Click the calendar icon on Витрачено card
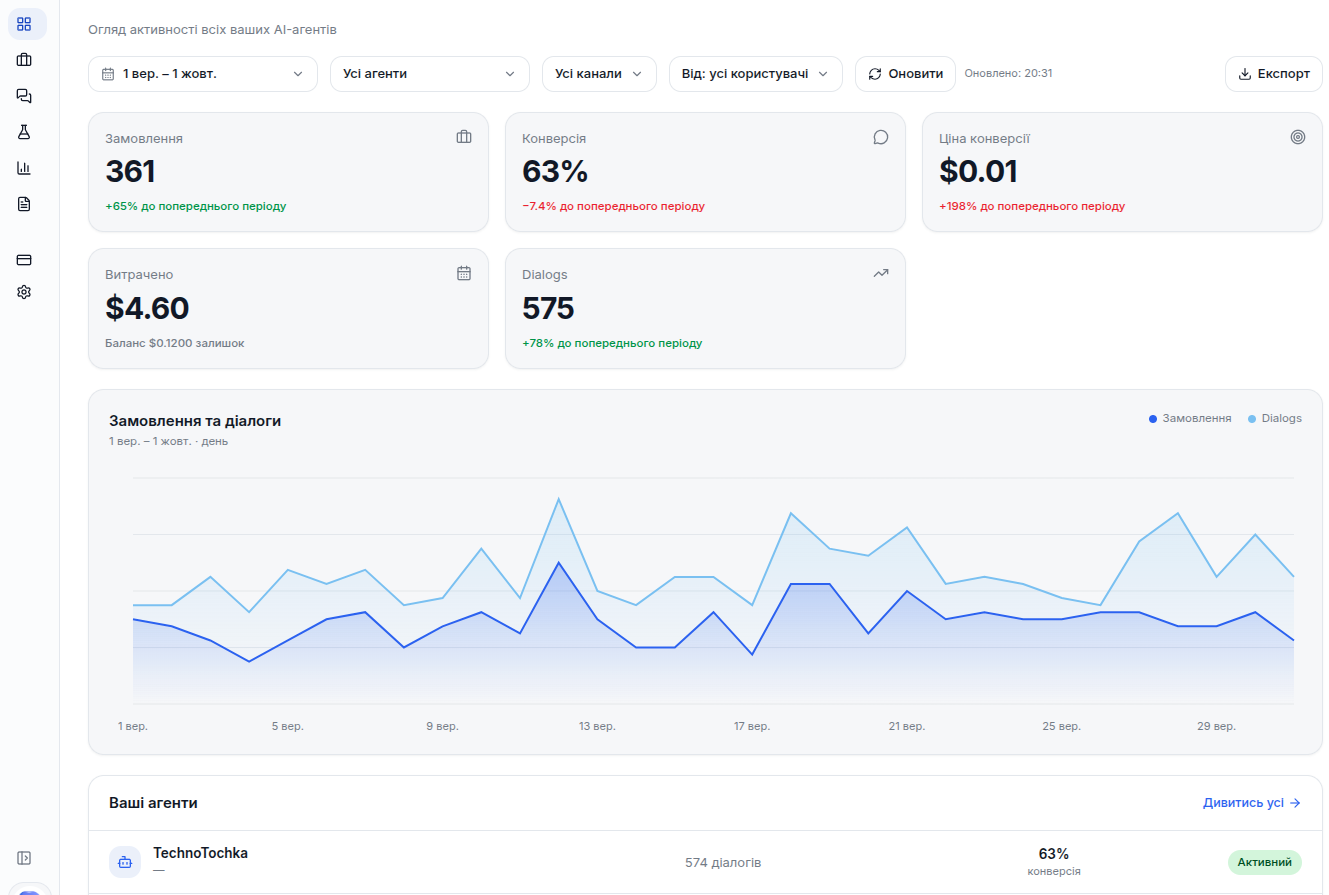Image resolution: width=1329 pixels, height=895 pixels. click(x=464, y=273)
